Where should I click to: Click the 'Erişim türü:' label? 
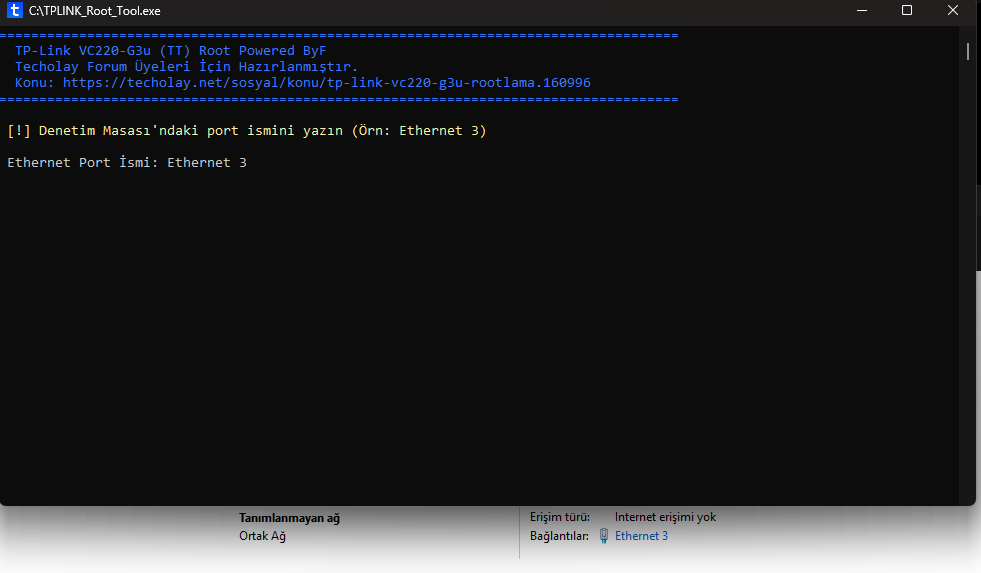point(560,517)
